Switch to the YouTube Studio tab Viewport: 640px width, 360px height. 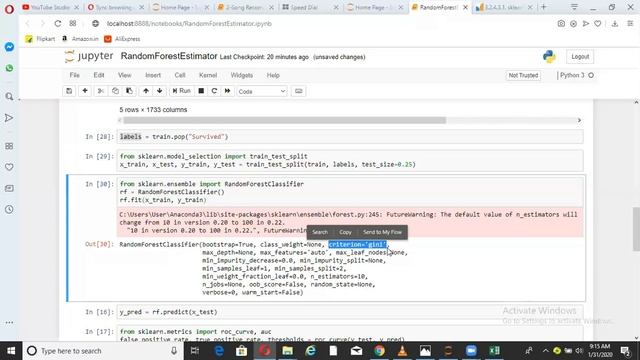coord(51,7)
